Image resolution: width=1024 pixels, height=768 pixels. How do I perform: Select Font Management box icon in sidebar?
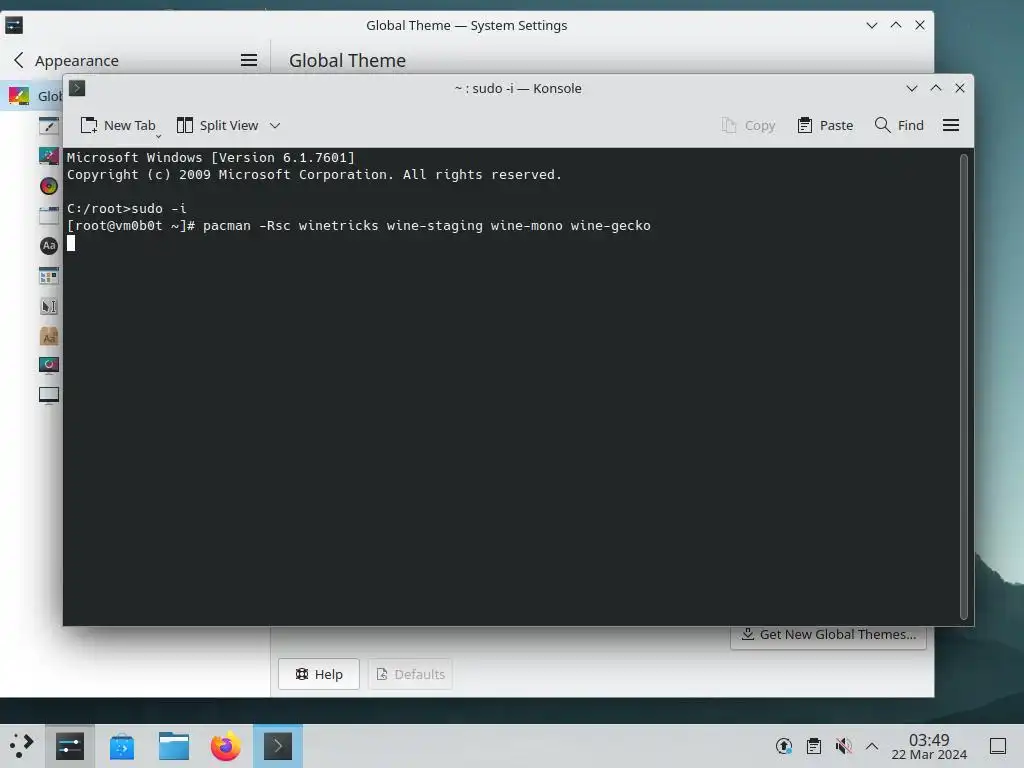(49, 336)
